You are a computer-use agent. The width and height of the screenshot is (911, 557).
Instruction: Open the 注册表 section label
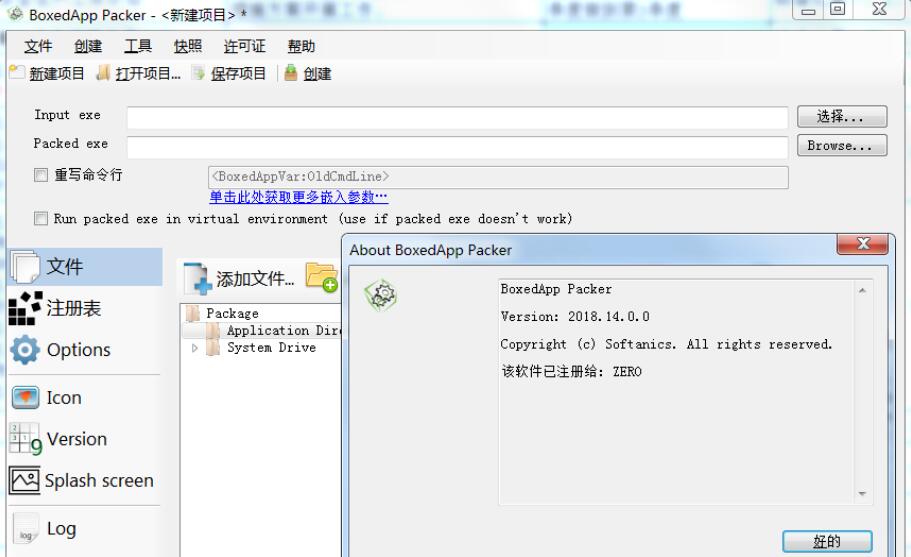[74, 308]
